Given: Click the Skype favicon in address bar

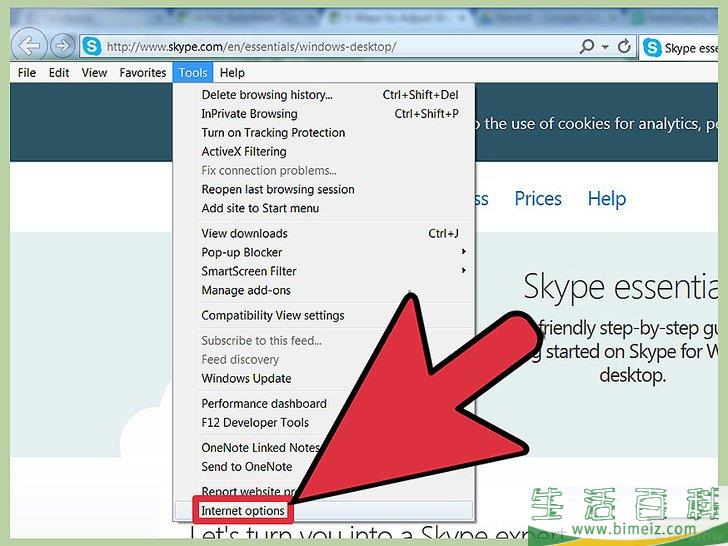Looking at the screenshot, I should coord(92,46).
